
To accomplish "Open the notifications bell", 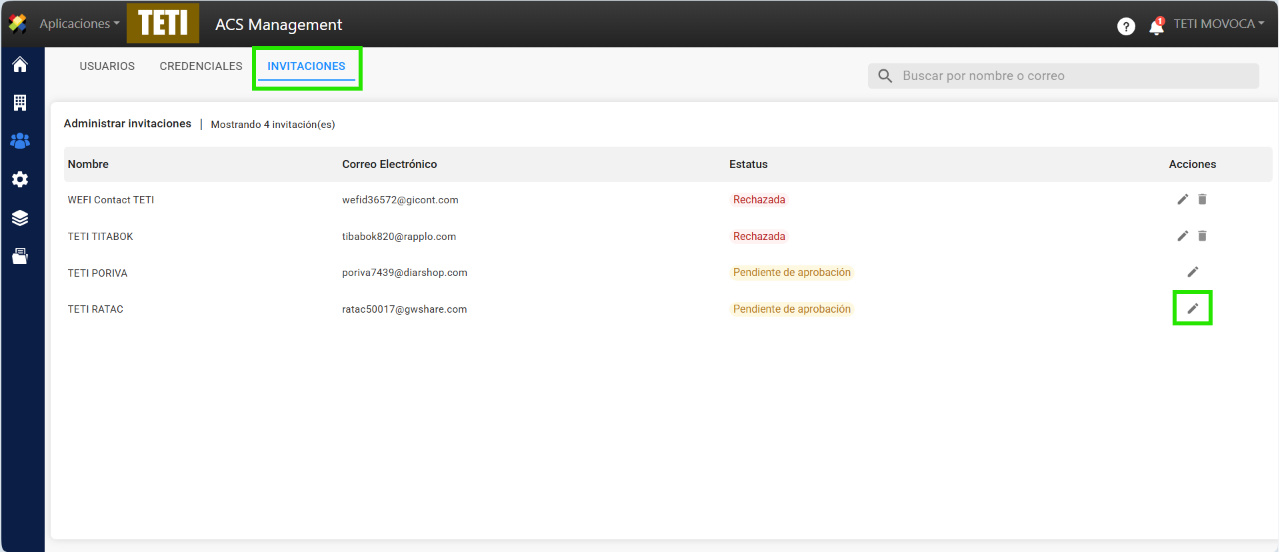I will point(1156,26).
